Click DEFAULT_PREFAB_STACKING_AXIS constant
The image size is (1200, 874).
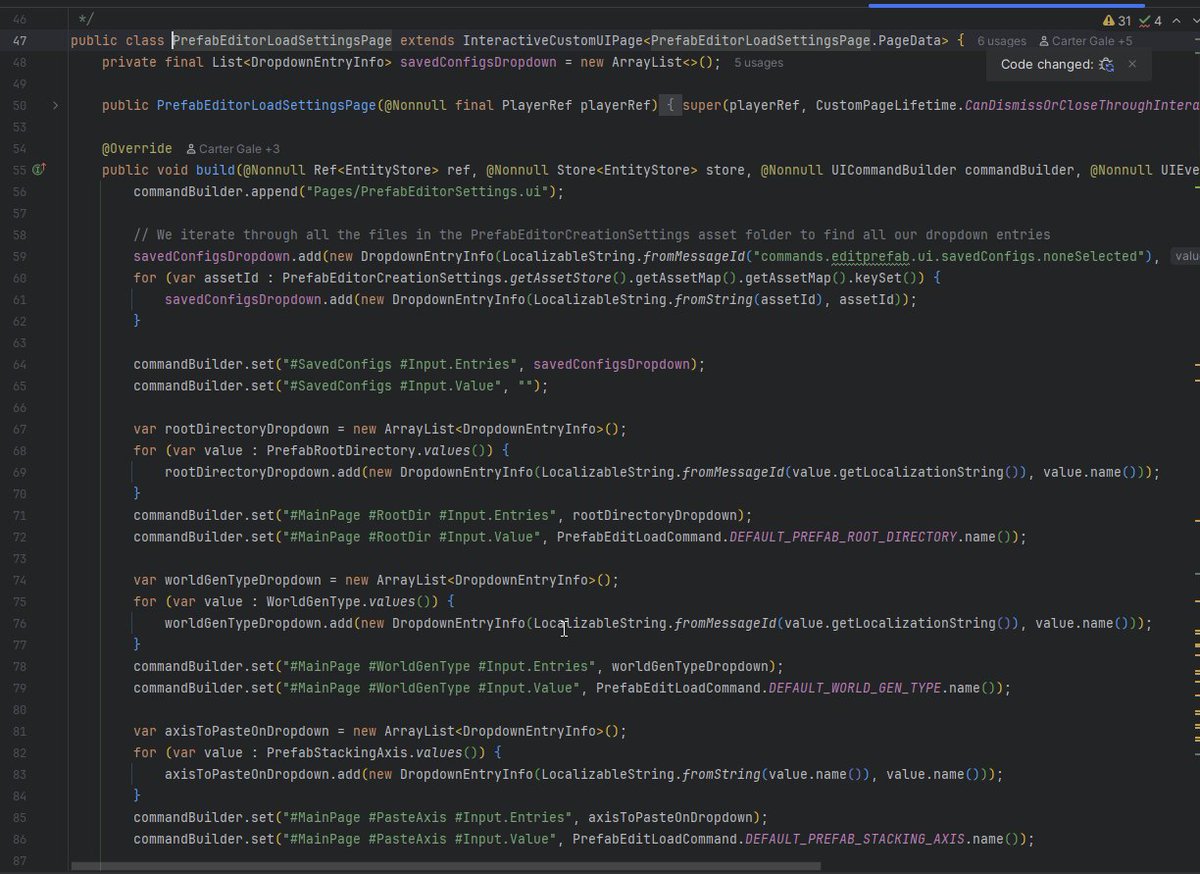(855, 839)
